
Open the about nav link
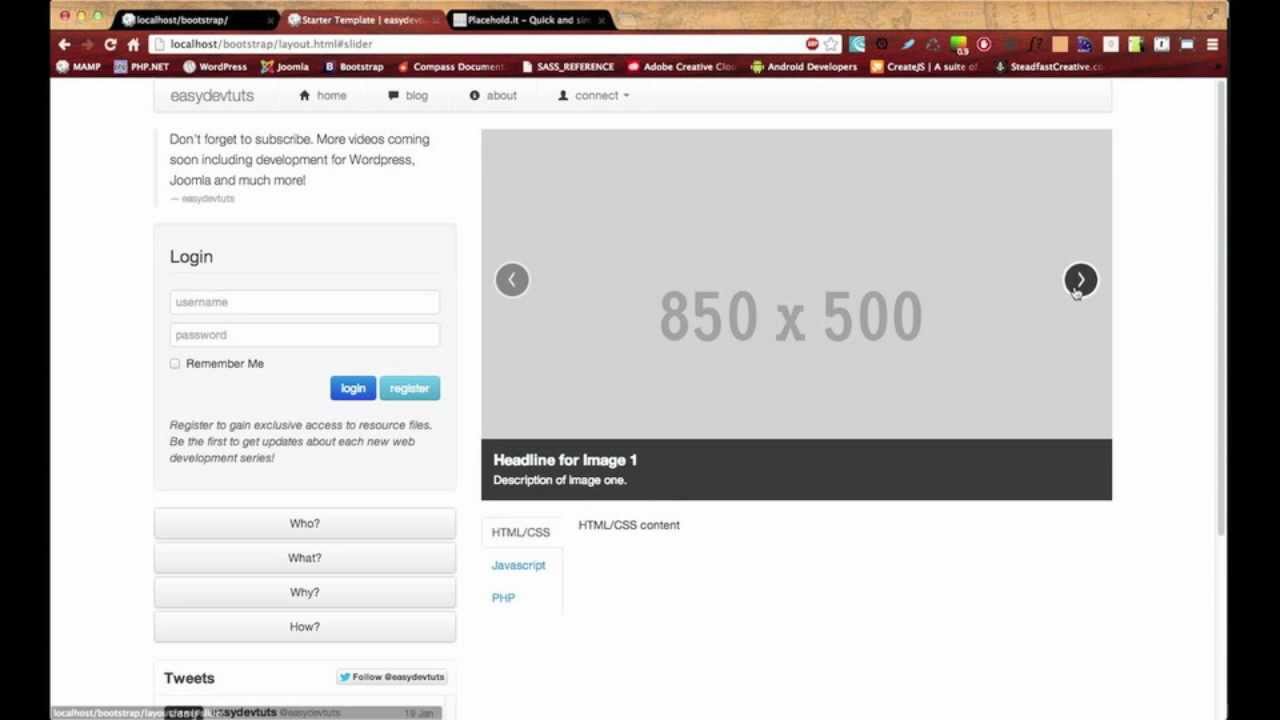coord(492,95)
